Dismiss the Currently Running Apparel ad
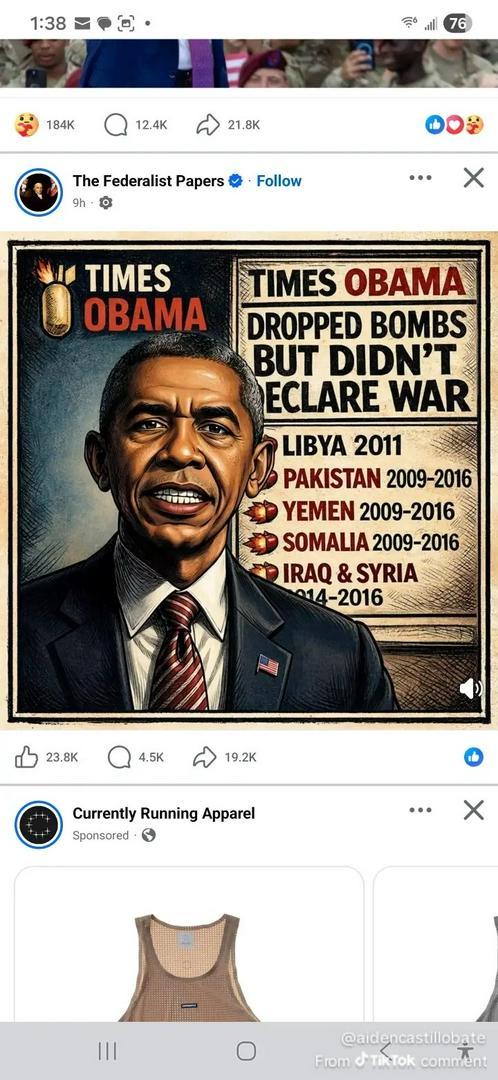Viewport: 498px width, 1080px height. click(x=474, y=810)
